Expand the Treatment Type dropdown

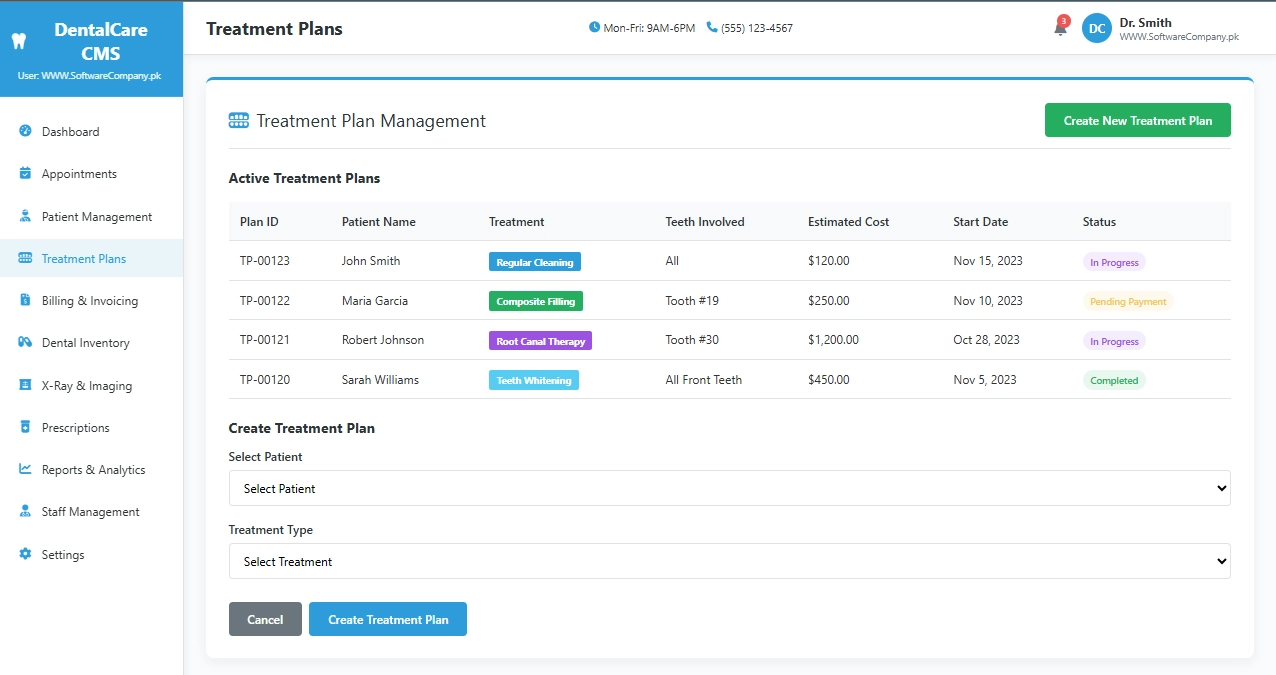tap(729, 561)
